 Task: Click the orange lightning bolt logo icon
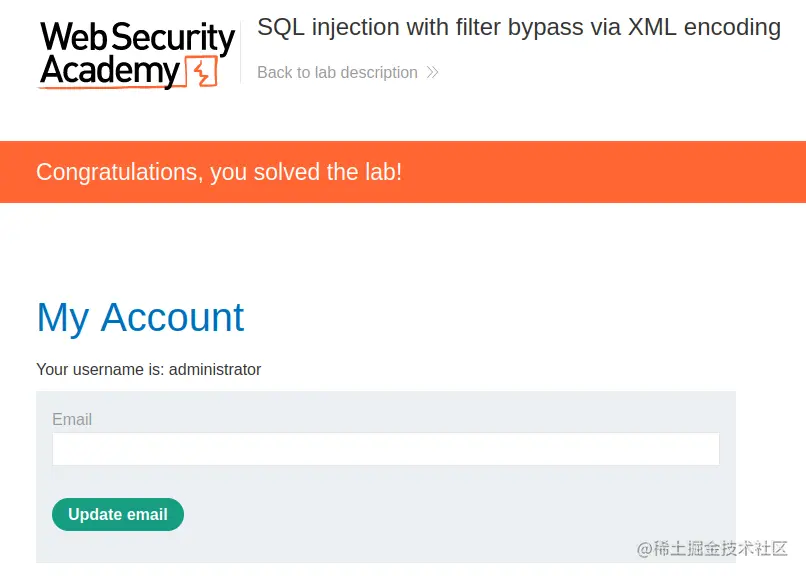pyautogui.click(x=202, y=71)
